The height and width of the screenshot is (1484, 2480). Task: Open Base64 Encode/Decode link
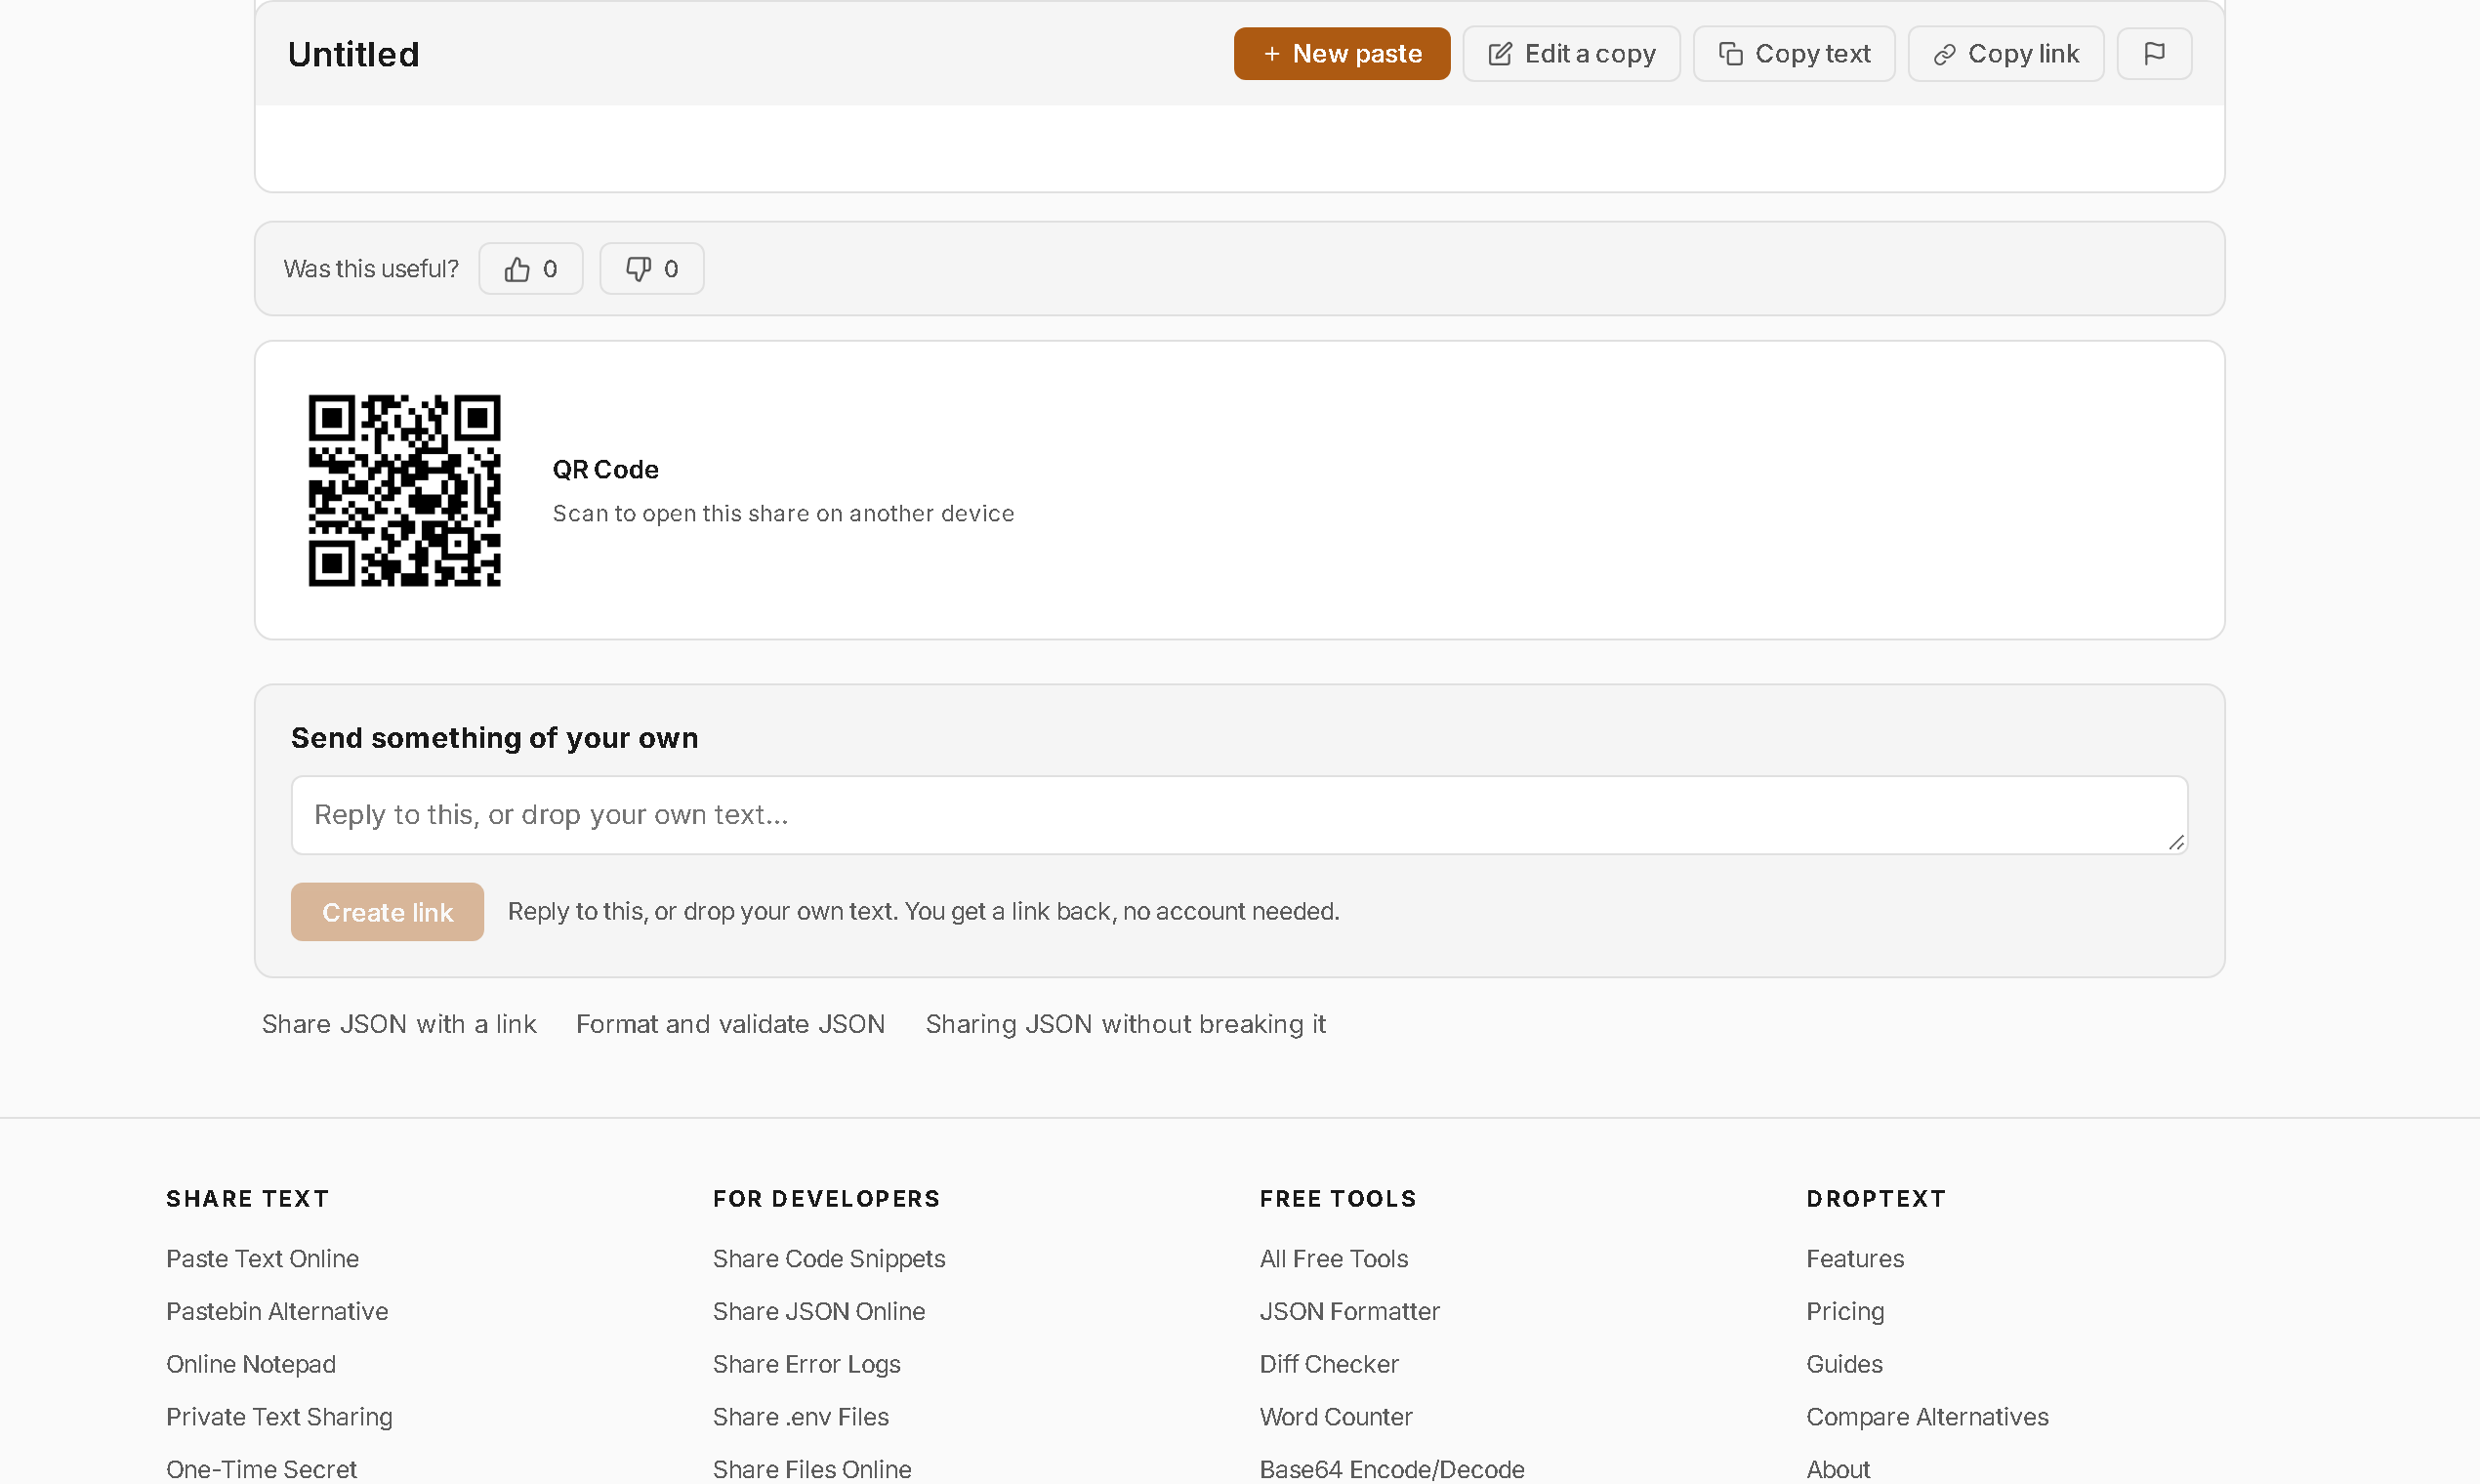click(x=1392, y=1469)
